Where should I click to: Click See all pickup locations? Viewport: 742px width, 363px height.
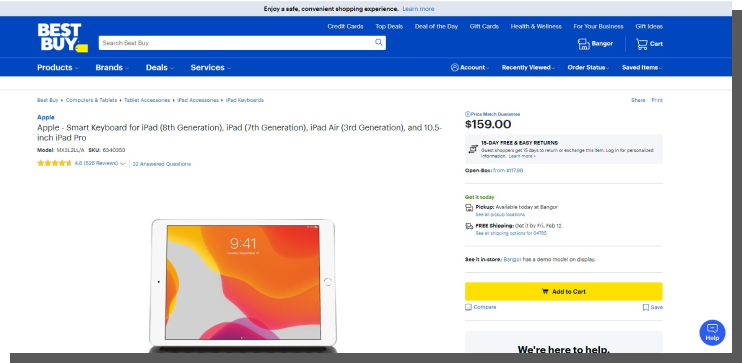point(500,215)
